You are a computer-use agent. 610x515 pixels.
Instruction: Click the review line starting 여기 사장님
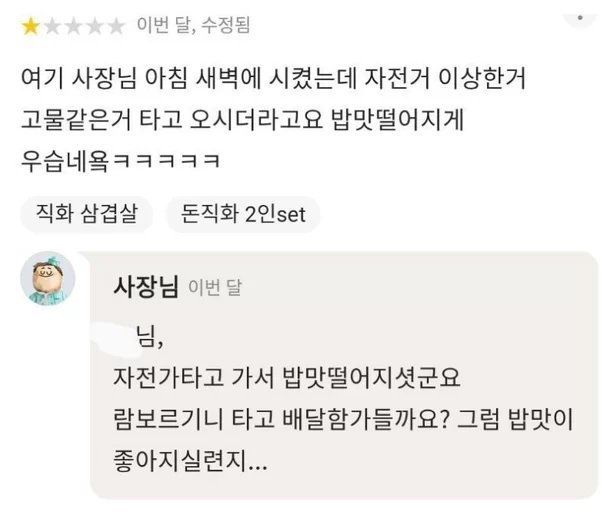[x=273, y=78]
